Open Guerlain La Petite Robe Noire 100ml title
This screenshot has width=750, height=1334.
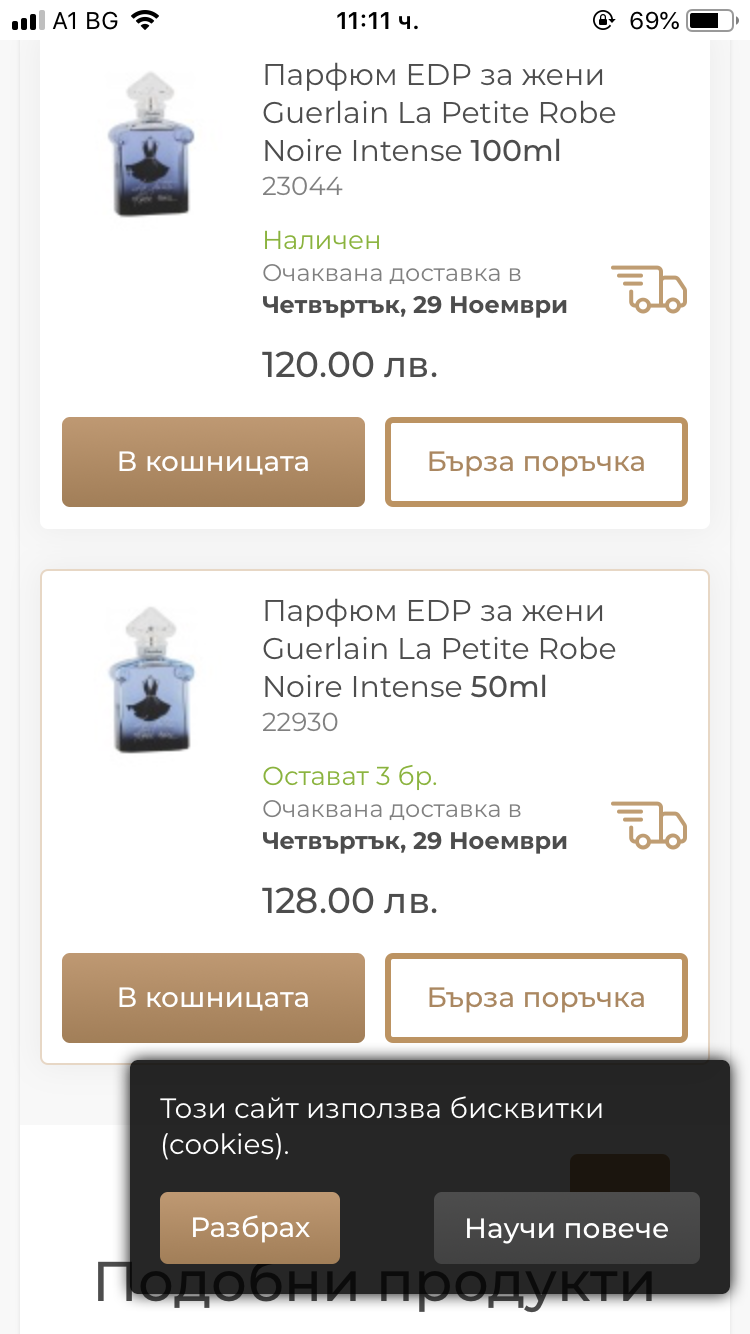coord(439,113)
